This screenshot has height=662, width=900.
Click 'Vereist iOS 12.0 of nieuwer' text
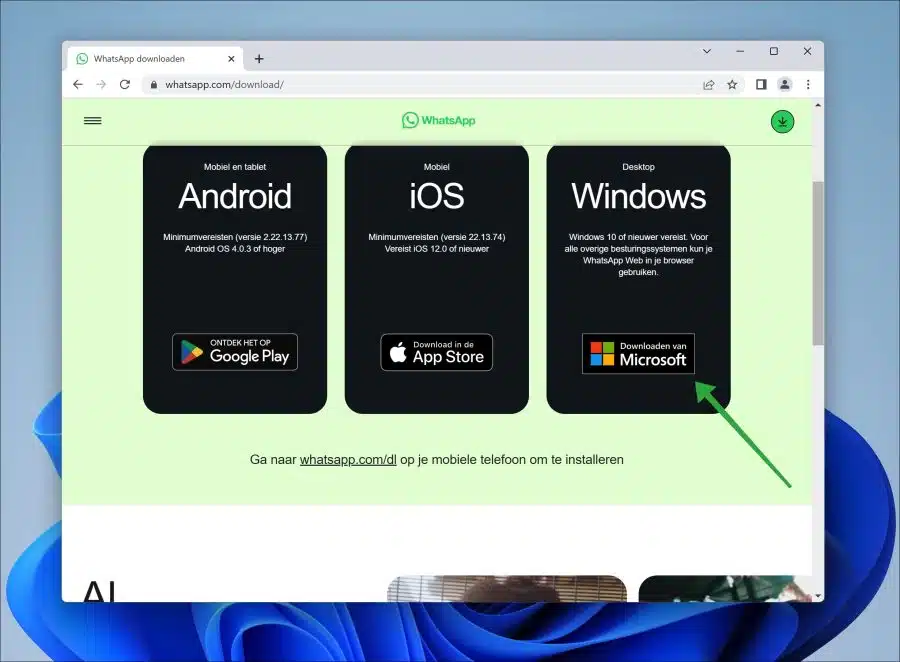tap(437, 249)
